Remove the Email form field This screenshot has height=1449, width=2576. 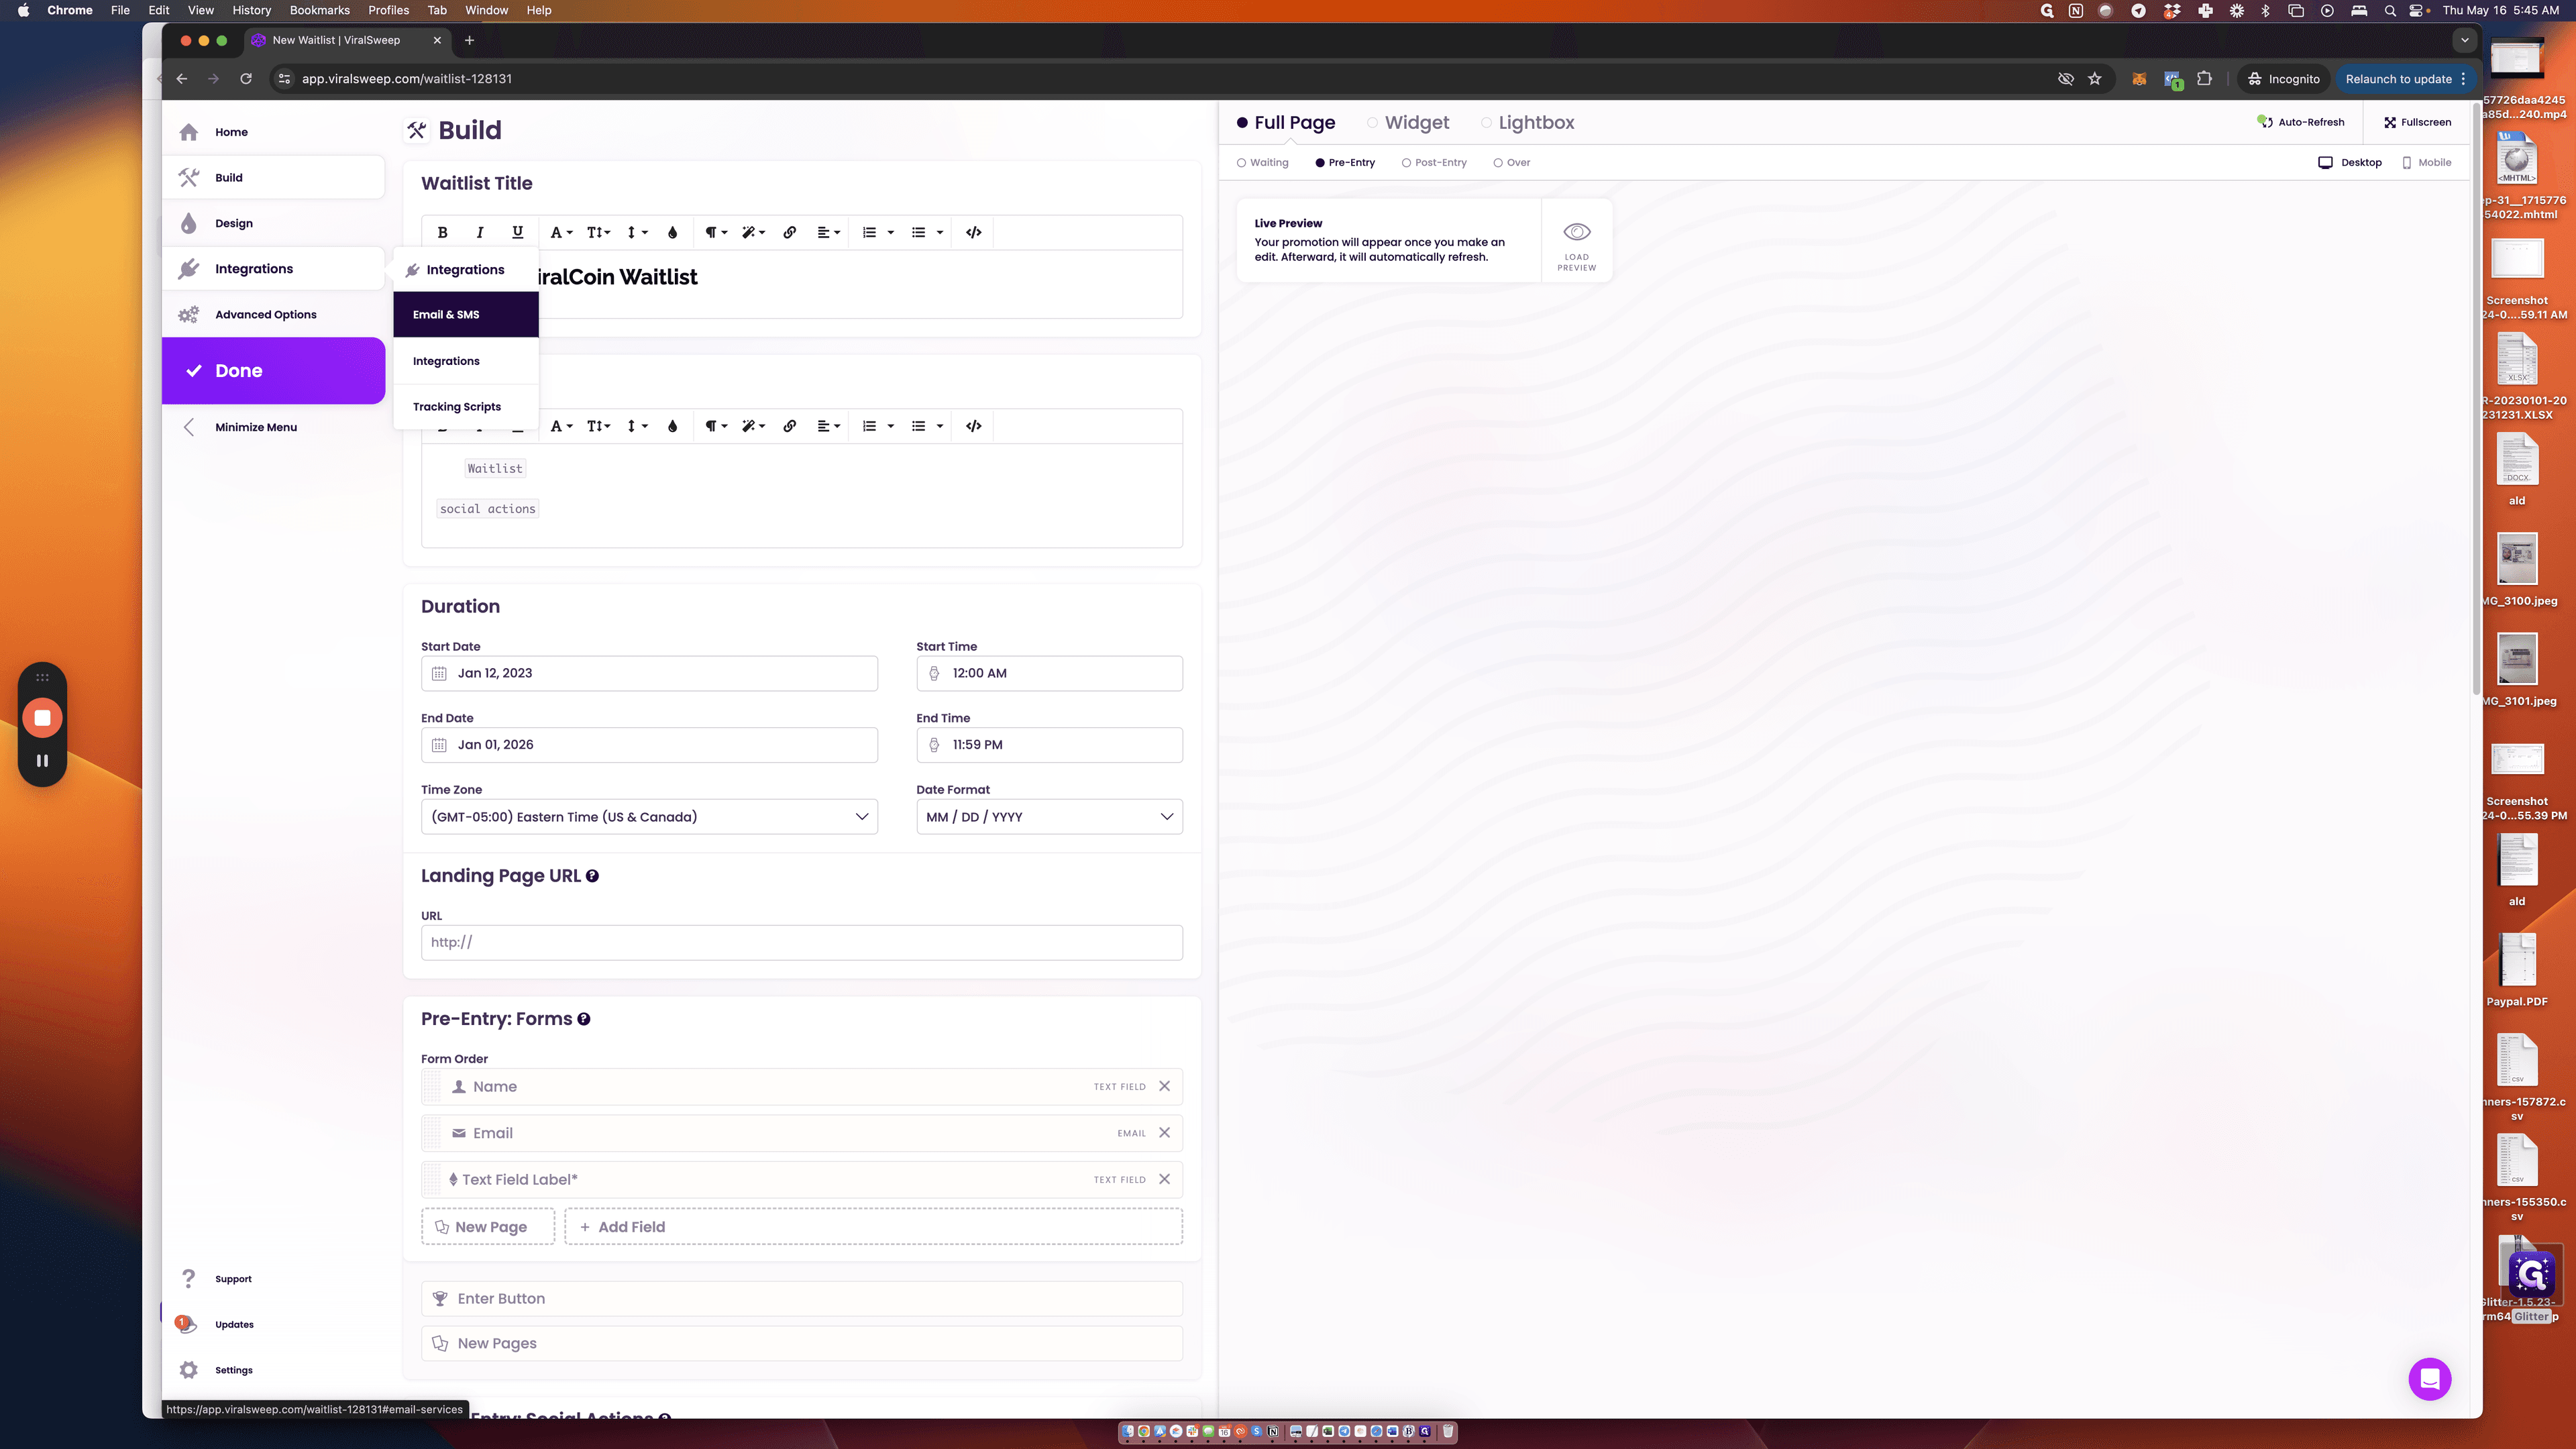click(x=1164, y=1133)
